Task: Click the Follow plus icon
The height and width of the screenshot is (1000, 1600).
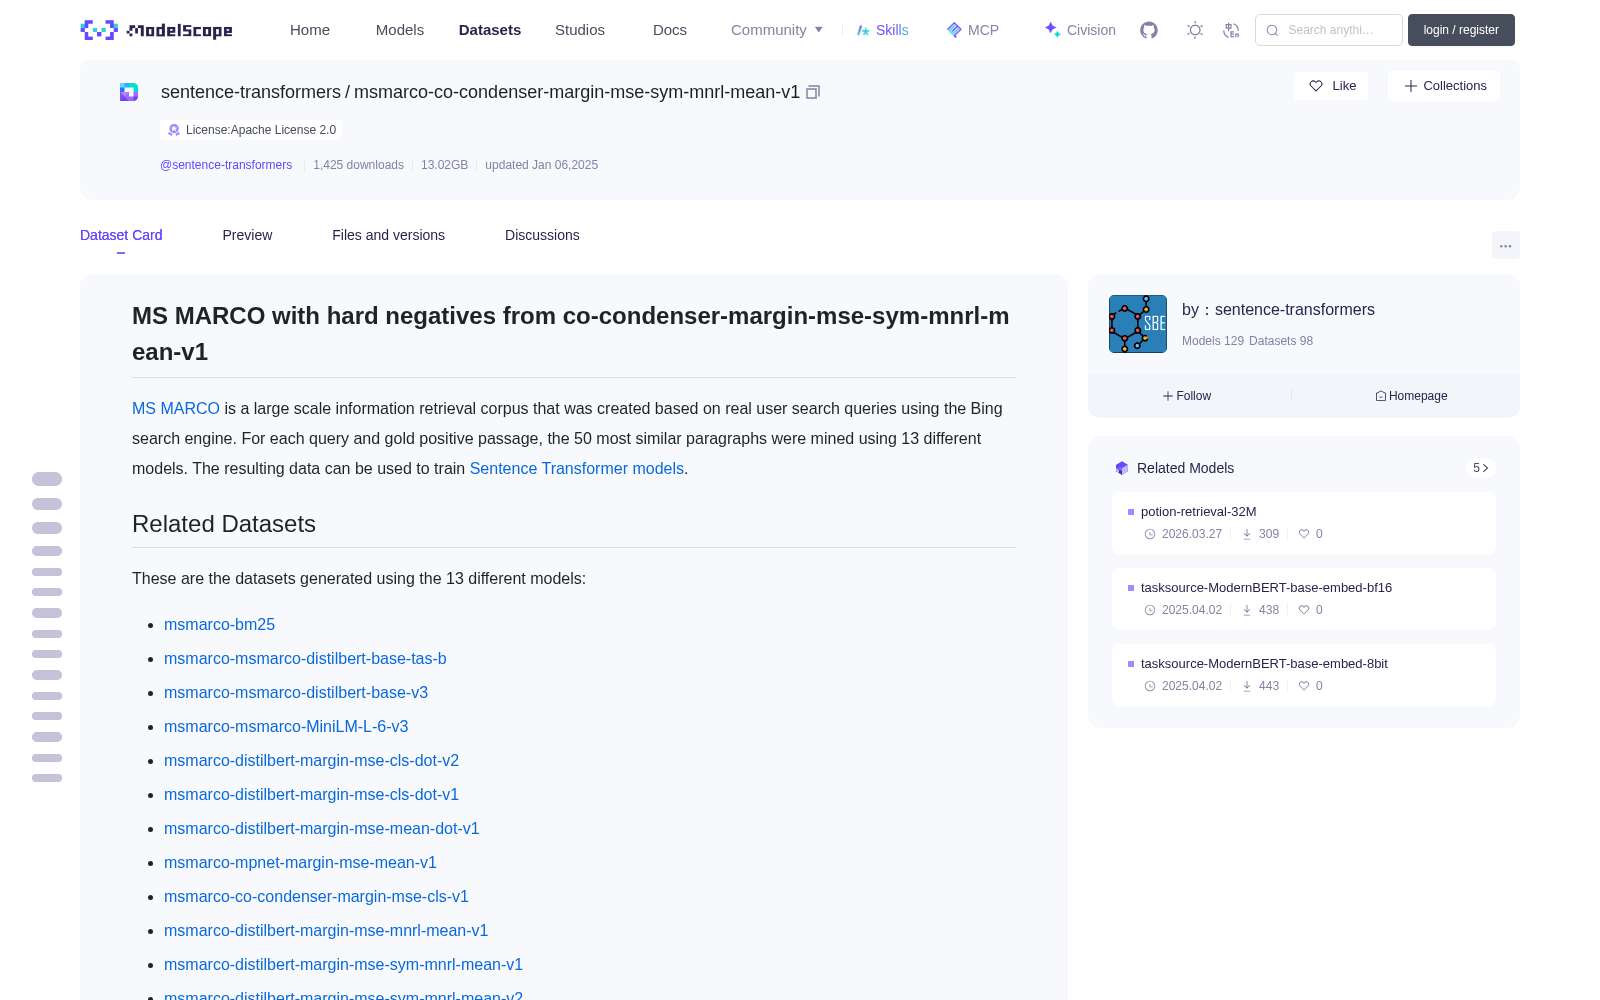Action: (1168, 396)
